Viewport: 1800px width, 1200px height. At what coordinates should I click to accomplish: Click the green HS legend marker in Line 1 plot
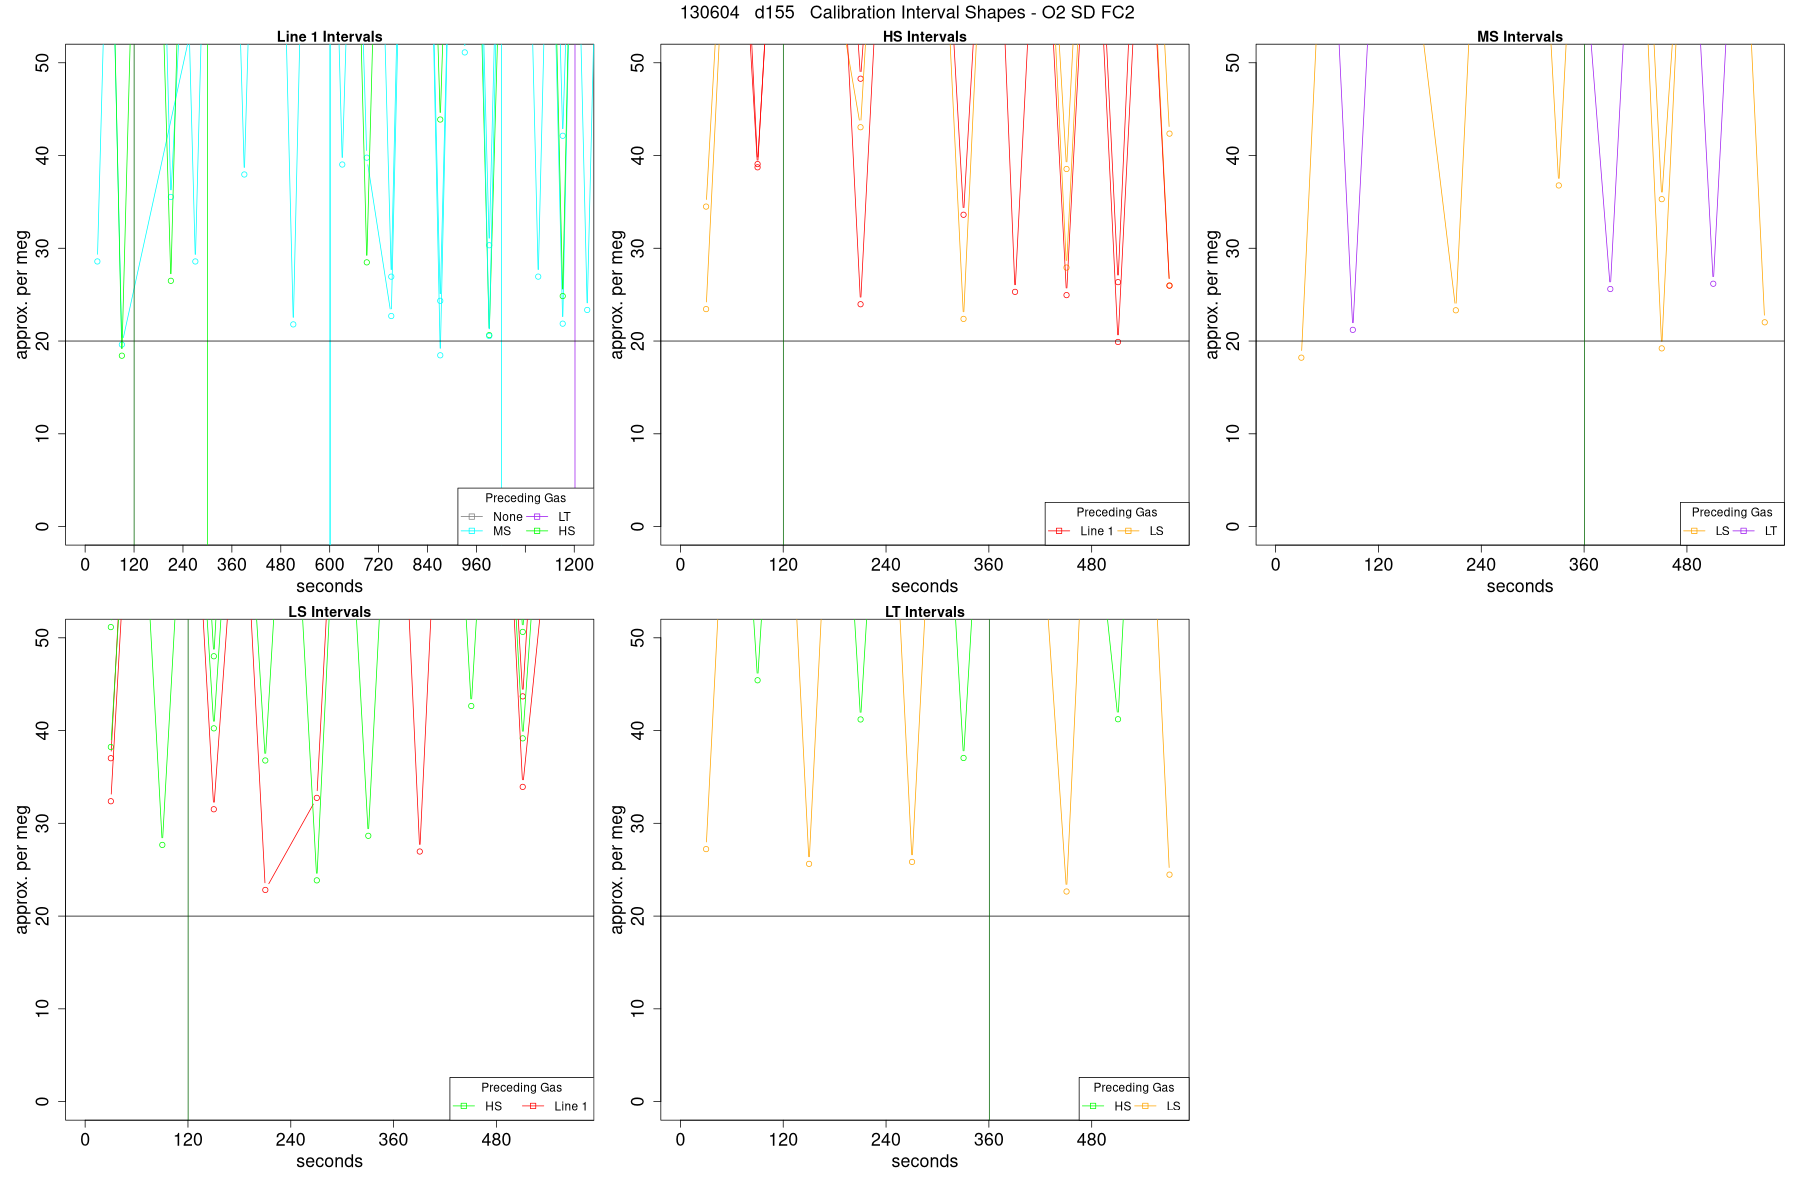(x=536, y=531)
